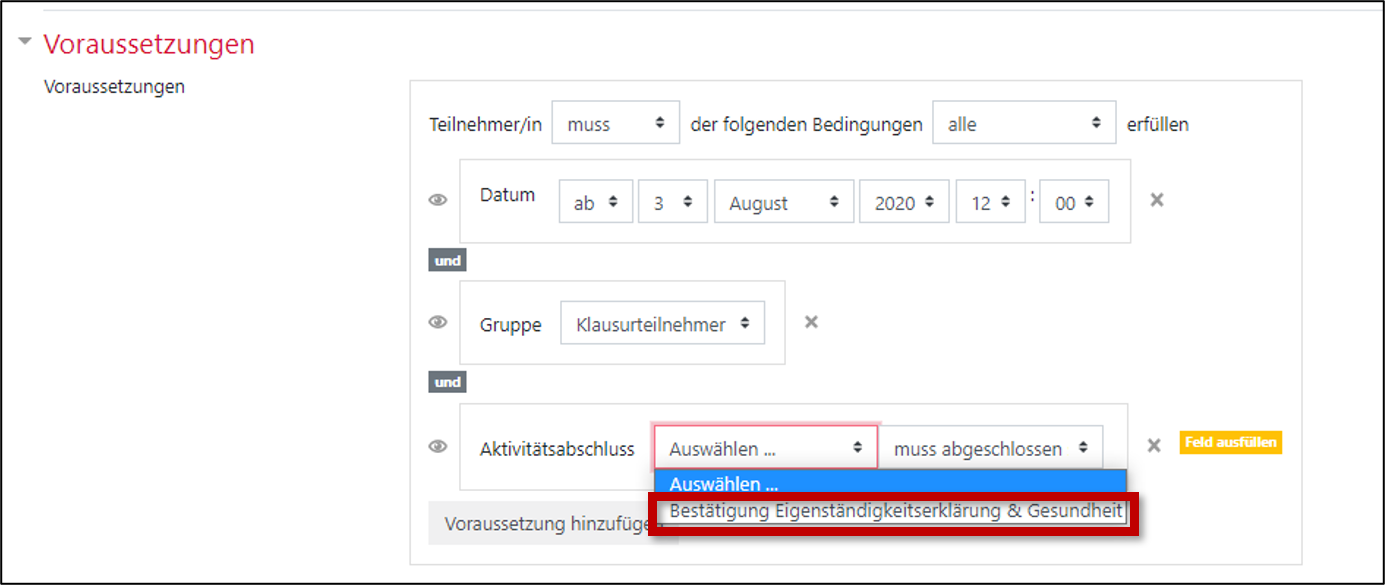The image size is (1385, 585).
Task: Open the 'alle' conditions dropdown
Action: [1024, 122]
